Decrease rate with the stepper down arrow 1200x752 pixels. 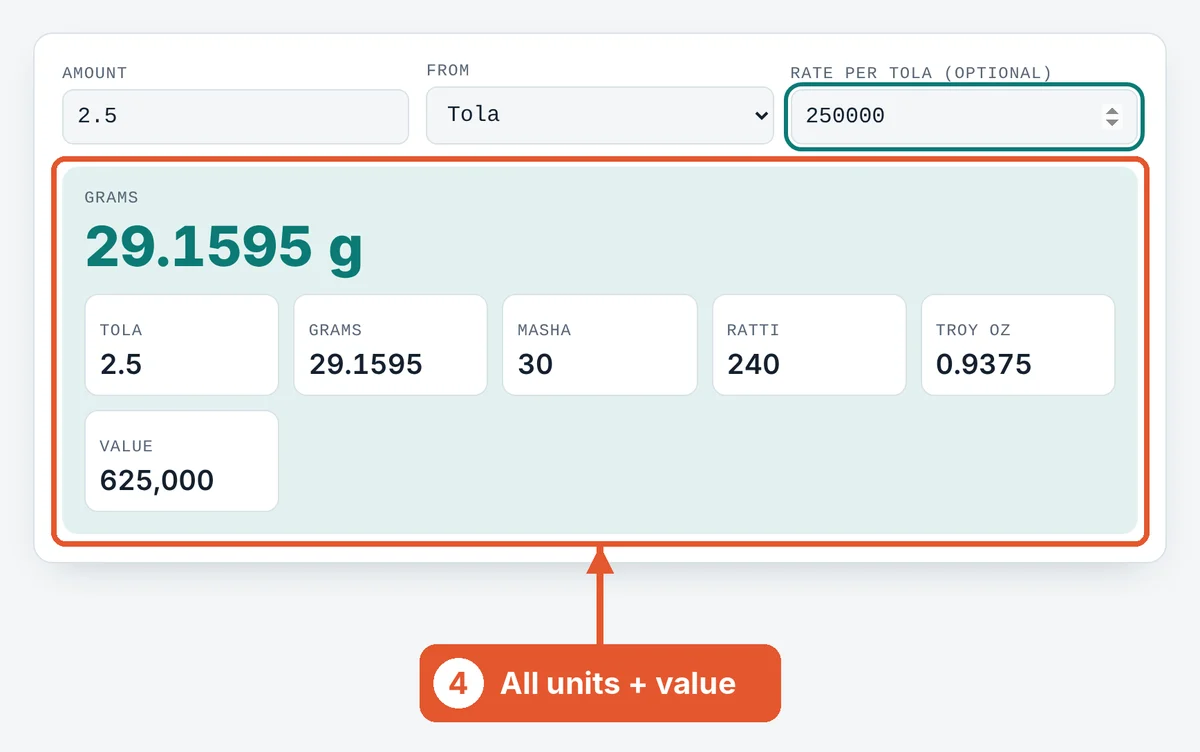(1112, 122)
